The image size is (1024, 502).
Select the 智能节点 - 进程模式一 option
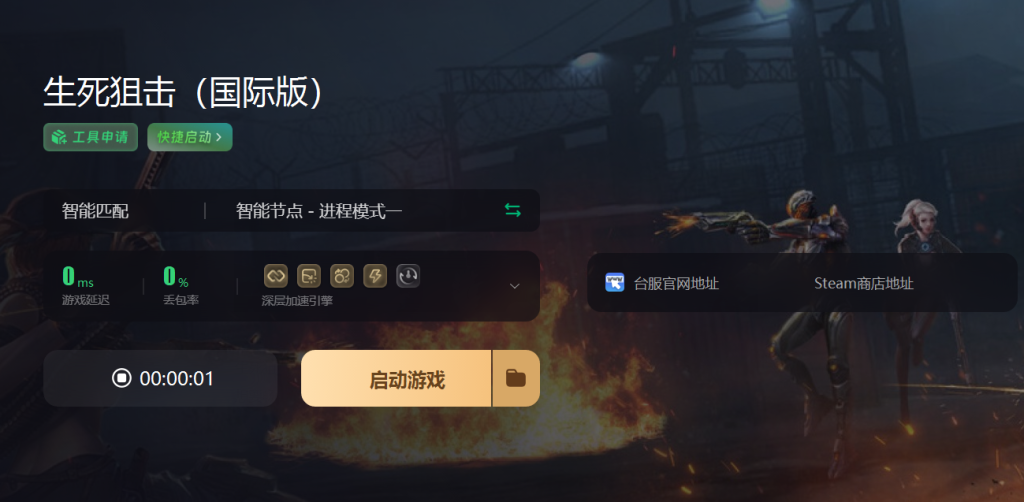319,211
